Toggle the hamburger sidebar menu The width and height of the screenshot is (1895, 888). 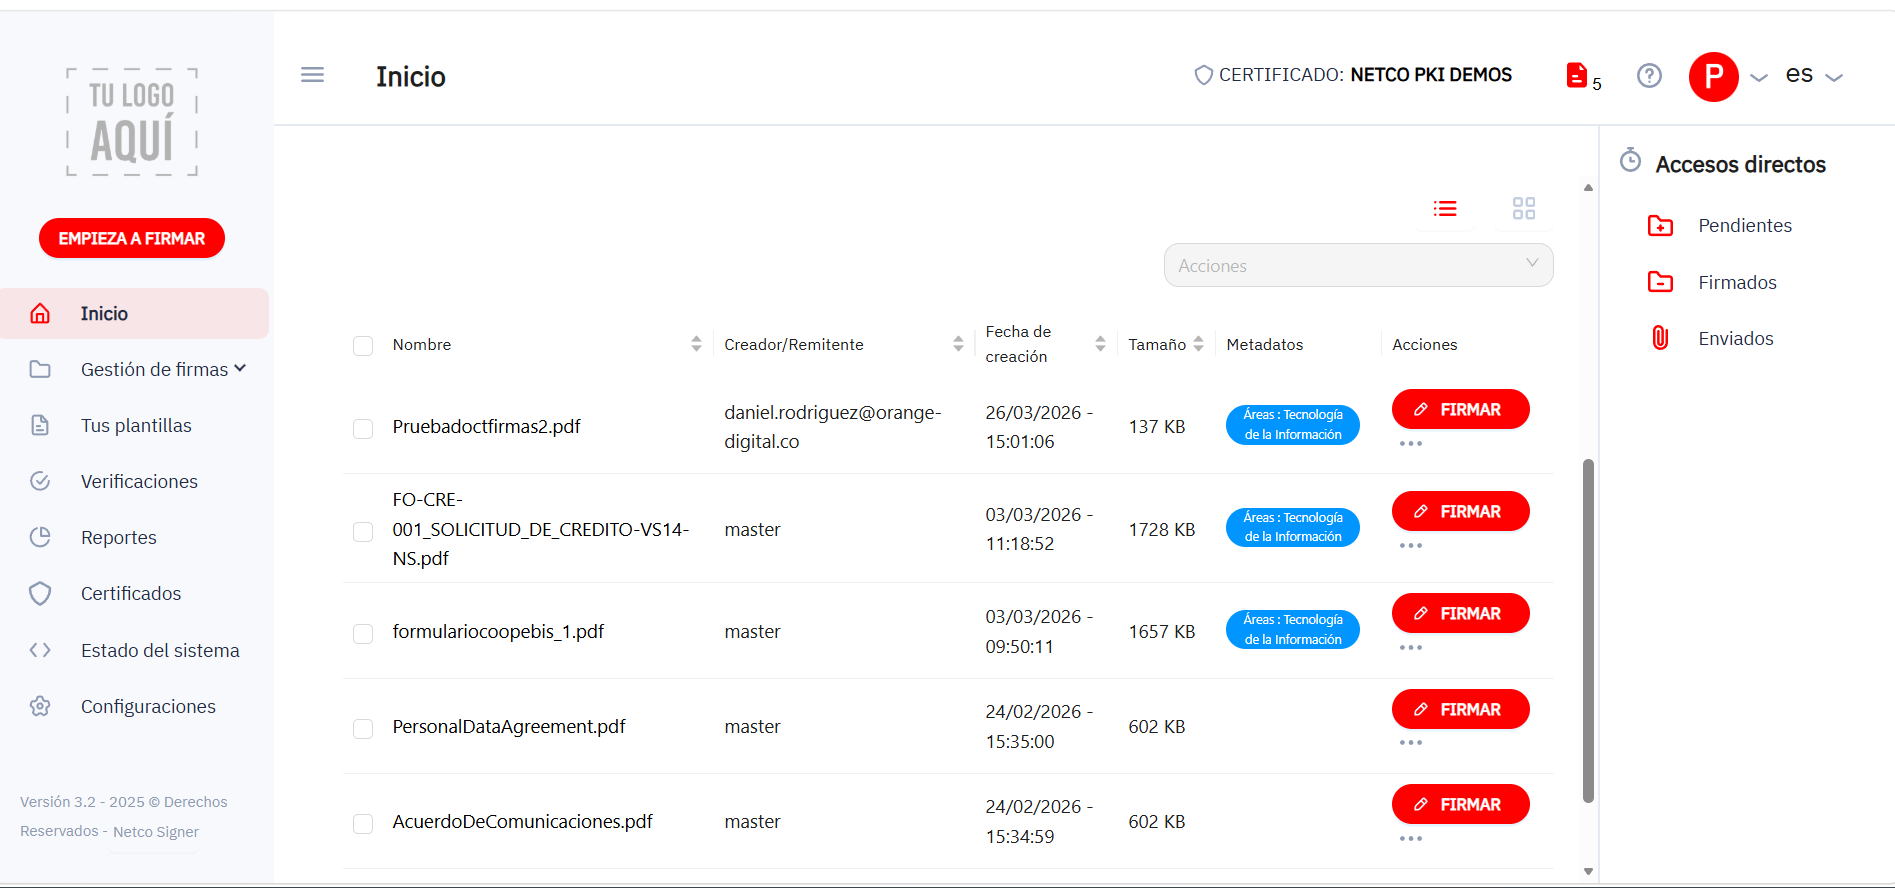coord(312,75)
